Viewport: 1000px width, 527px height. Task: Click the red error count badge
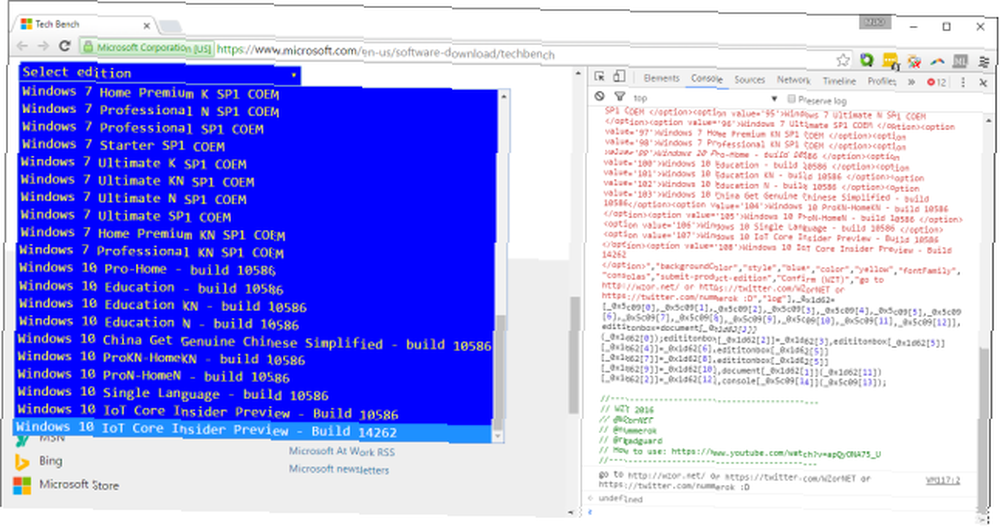coord(937,82)
